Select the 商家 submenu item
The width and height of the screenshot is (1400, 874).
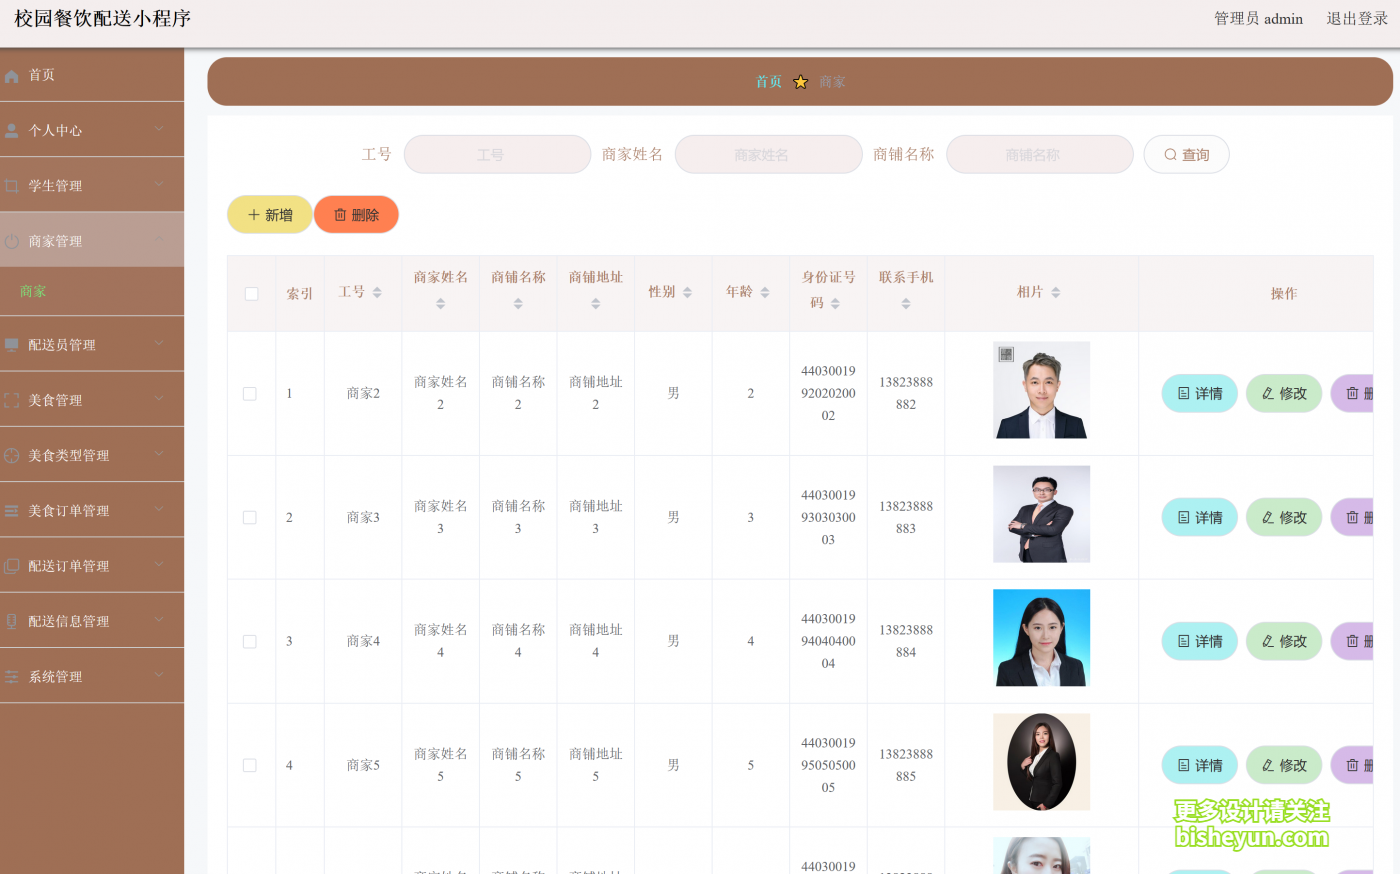coord(92,291)
